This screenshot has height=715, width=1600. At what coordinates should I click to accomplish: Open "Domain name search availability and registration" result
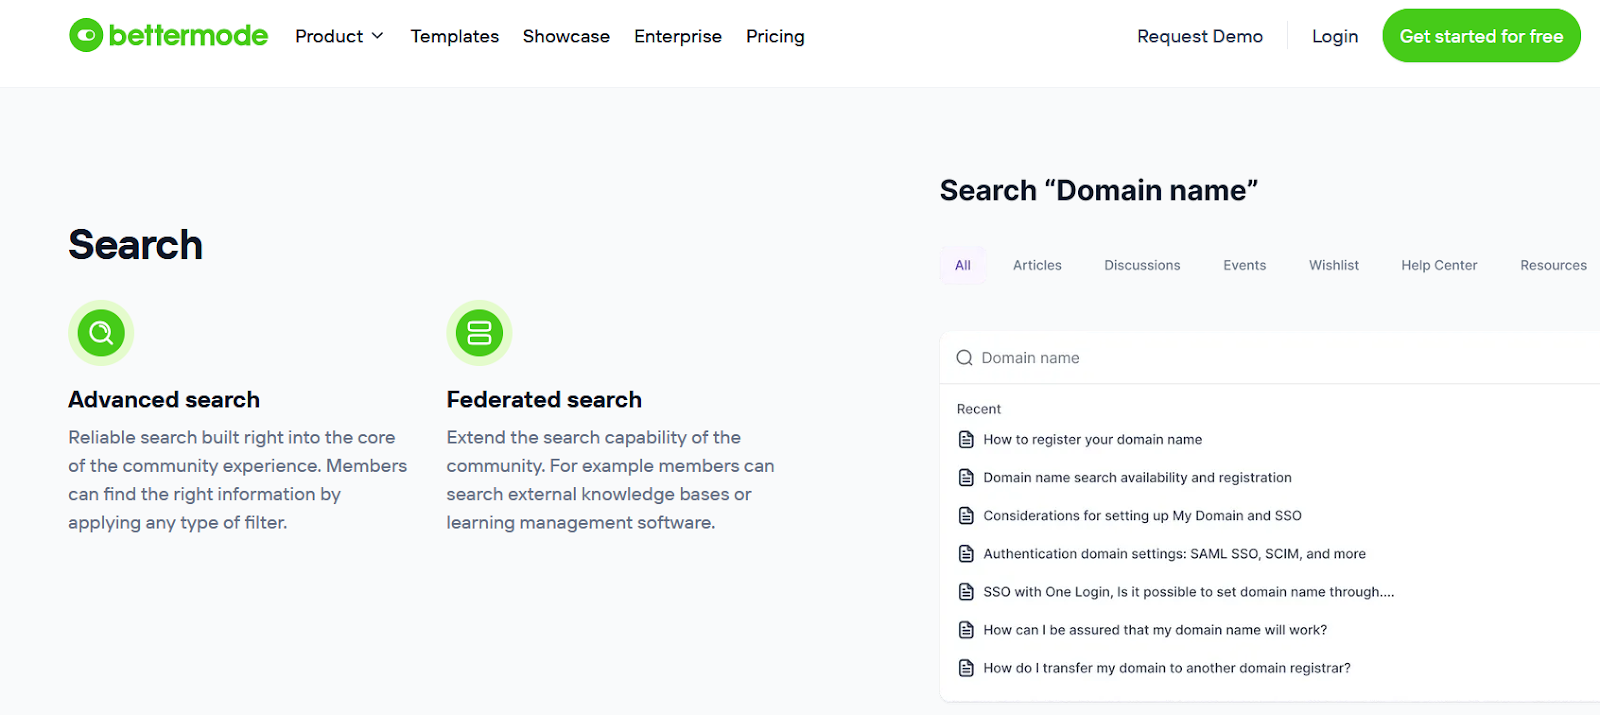[1137, 478]
